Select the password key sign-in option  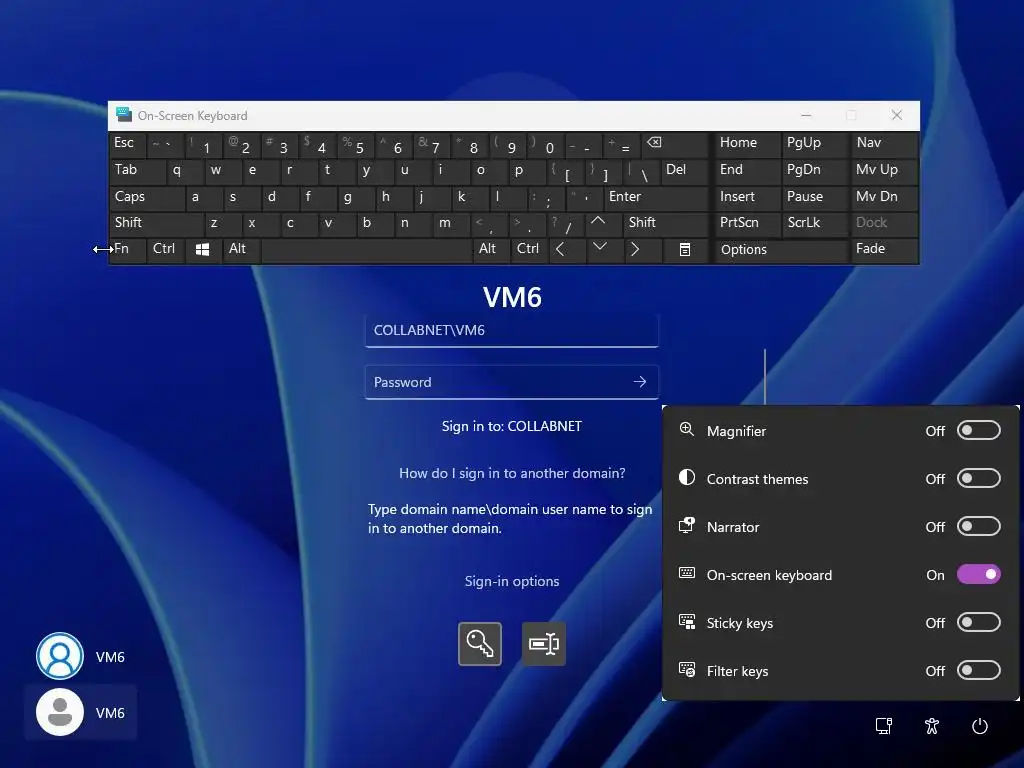click(480, 644)
